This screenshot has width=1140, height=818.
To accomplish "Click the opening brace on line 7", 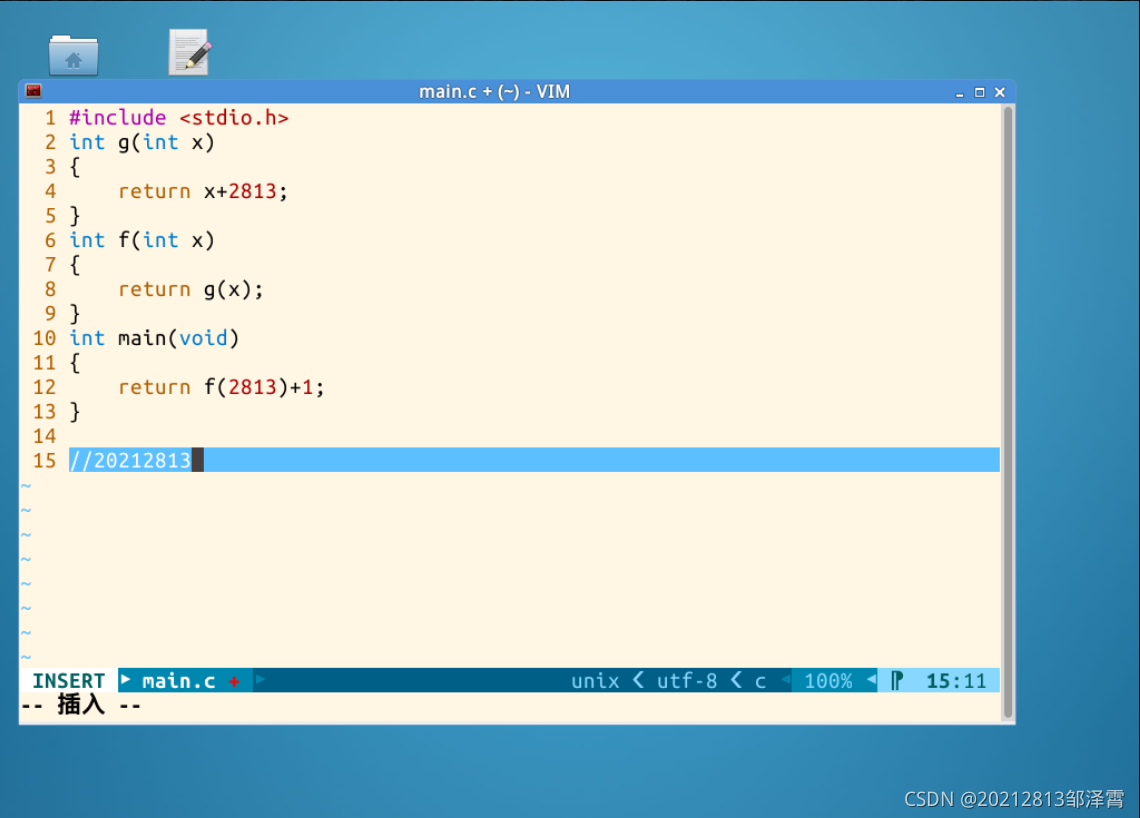I will (x=74, y=265).
